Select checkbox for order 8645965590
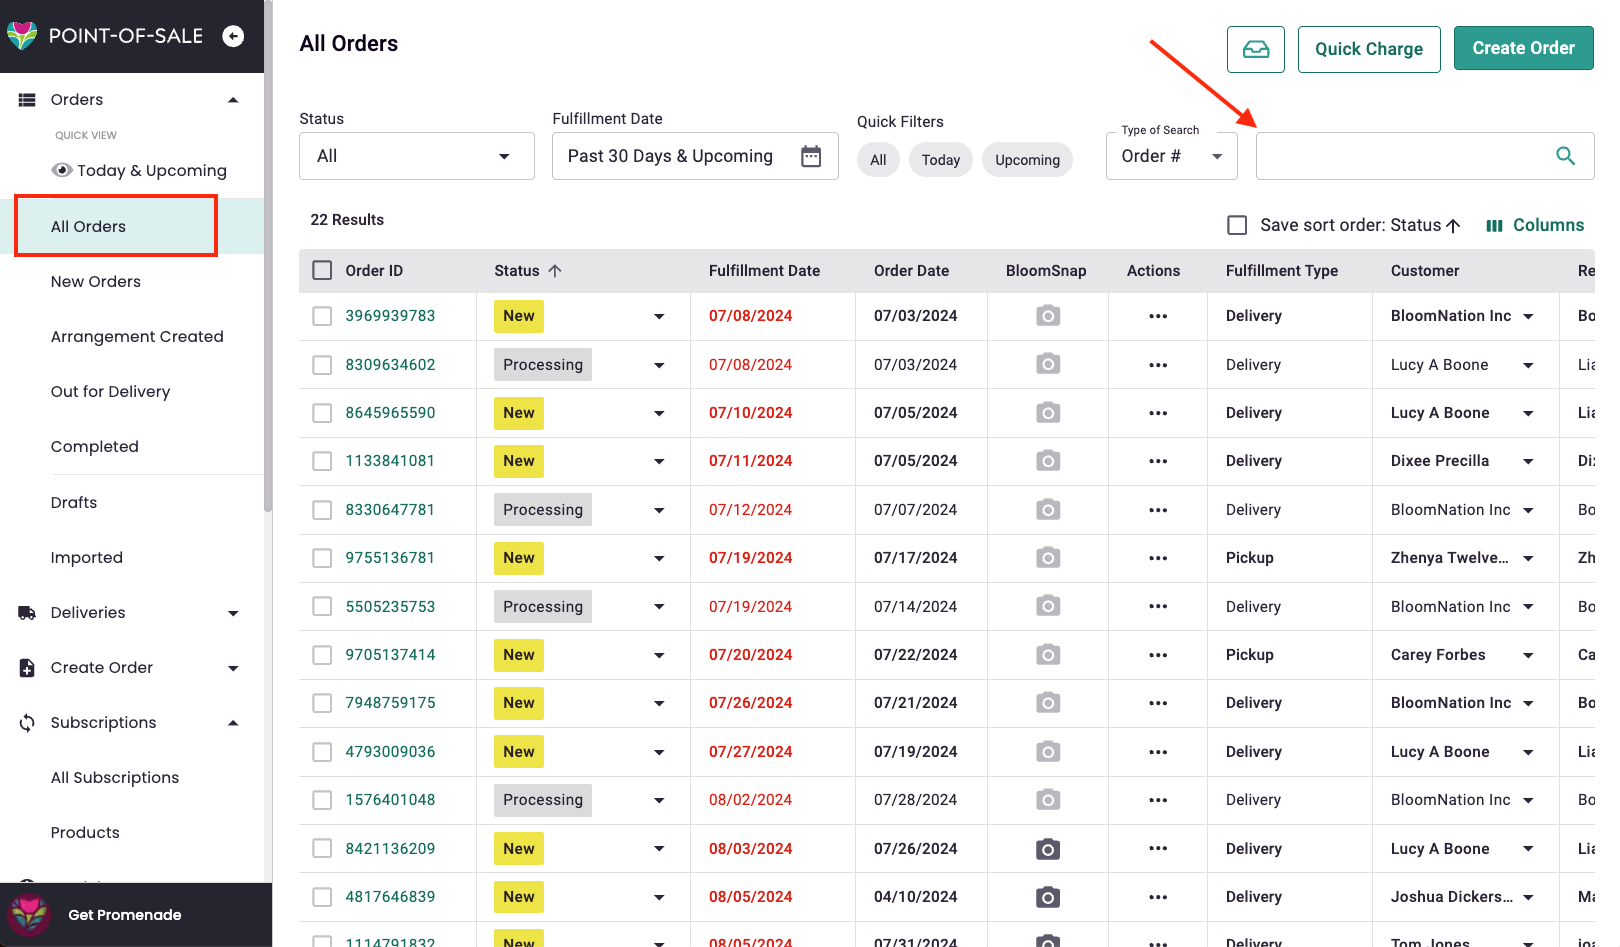 click(322, 413)
